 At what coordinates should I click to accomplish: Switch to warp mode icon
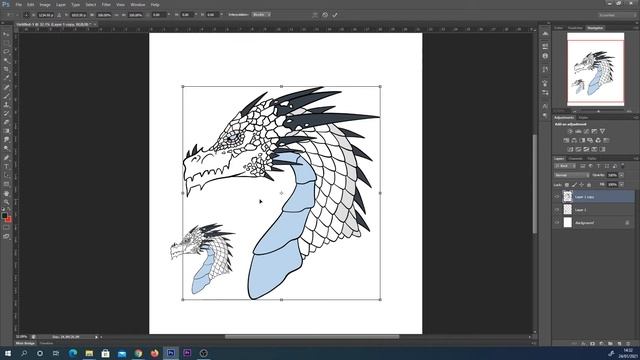pyautogui.click(x=315, y=15)
